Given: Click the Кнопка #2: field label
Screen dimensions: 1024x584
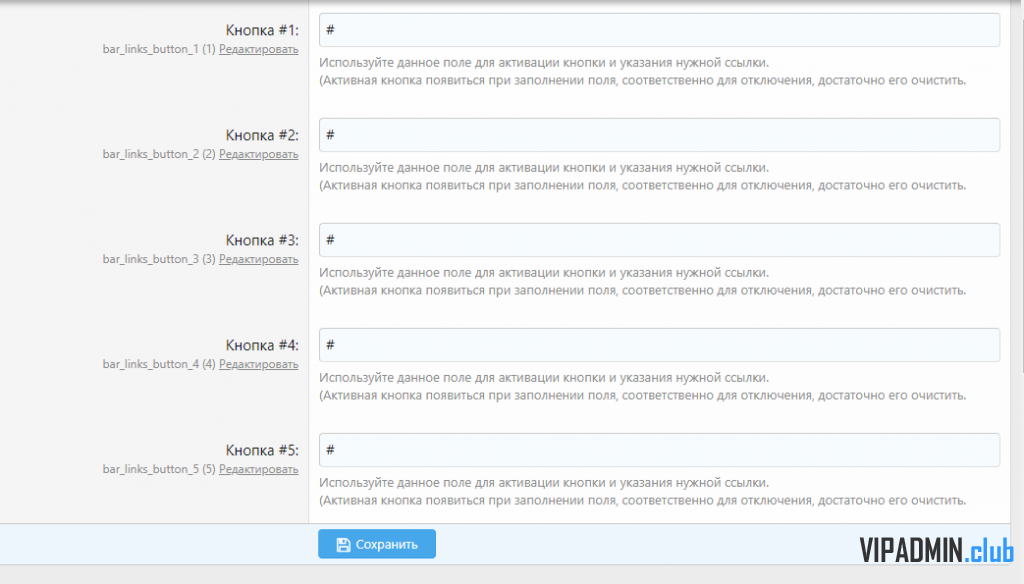Looking at the screenshot, I should tap(262, 135).
